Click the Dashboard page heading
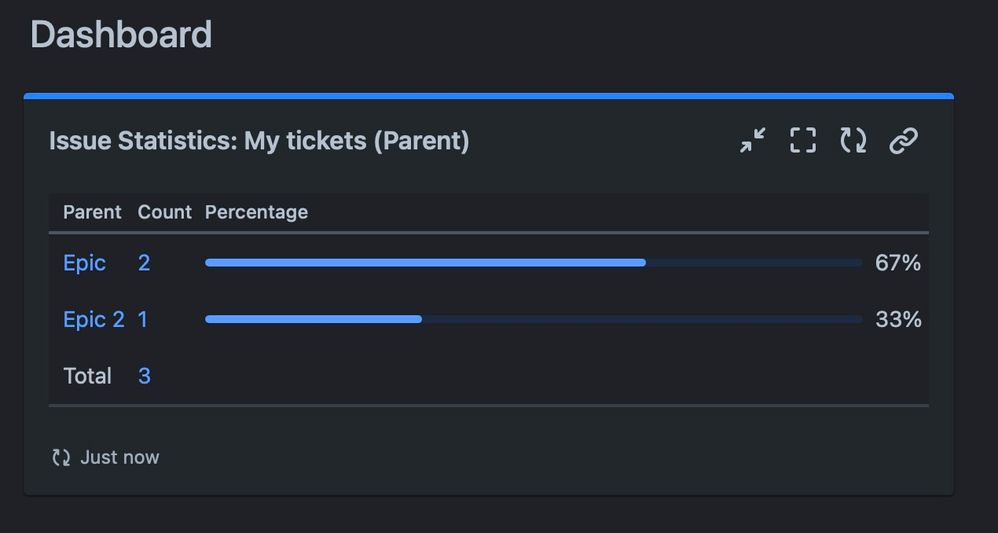998x533 pixels. [x=121, y=35]
